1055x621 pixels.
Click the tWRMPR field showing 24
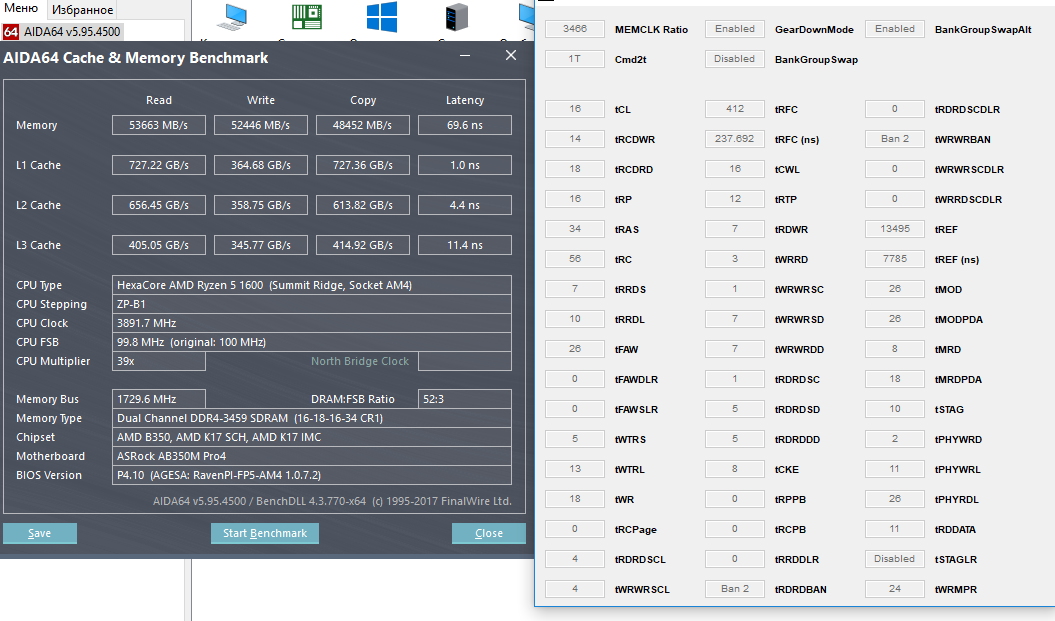click(x=895, y=589)
